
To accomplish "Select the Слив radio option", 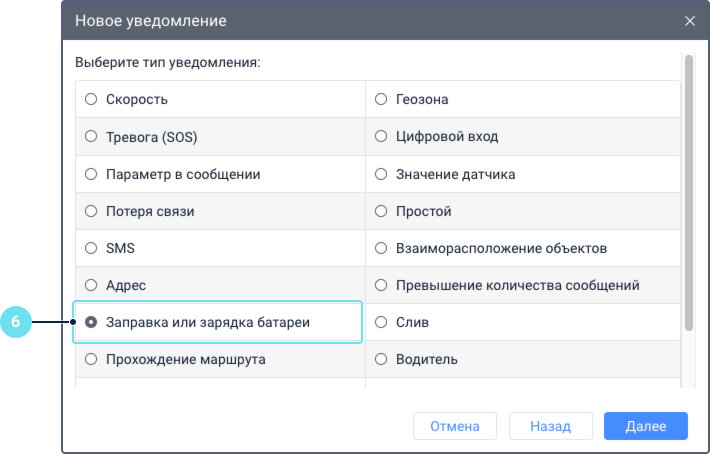I will [380, 322].
